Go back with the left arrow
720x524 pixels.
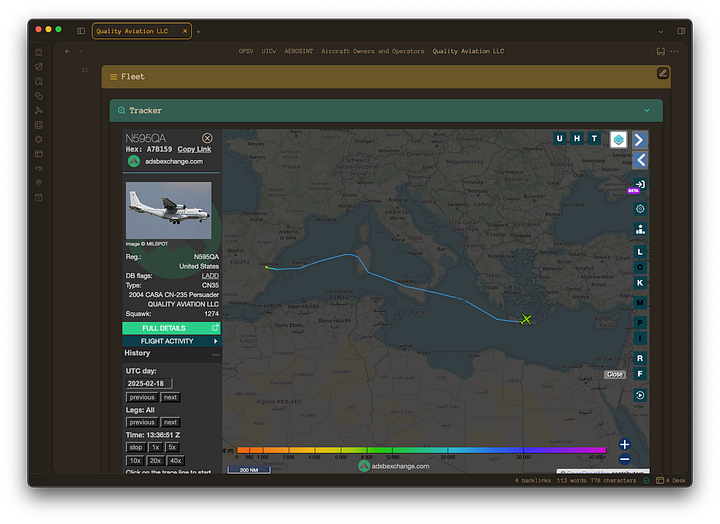(x=68, y=51)
